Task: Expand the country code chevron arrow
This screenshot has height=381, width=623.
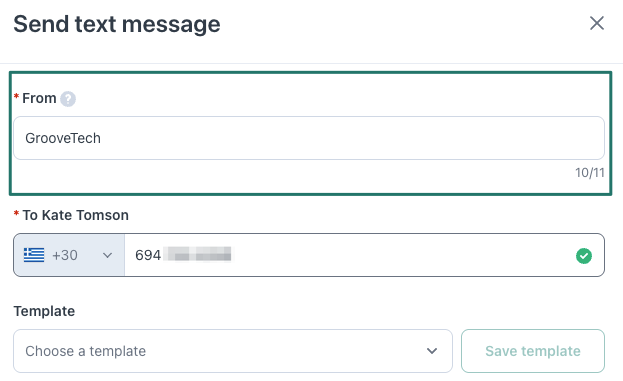Action: pyautogui.click(x=107, y=255)
